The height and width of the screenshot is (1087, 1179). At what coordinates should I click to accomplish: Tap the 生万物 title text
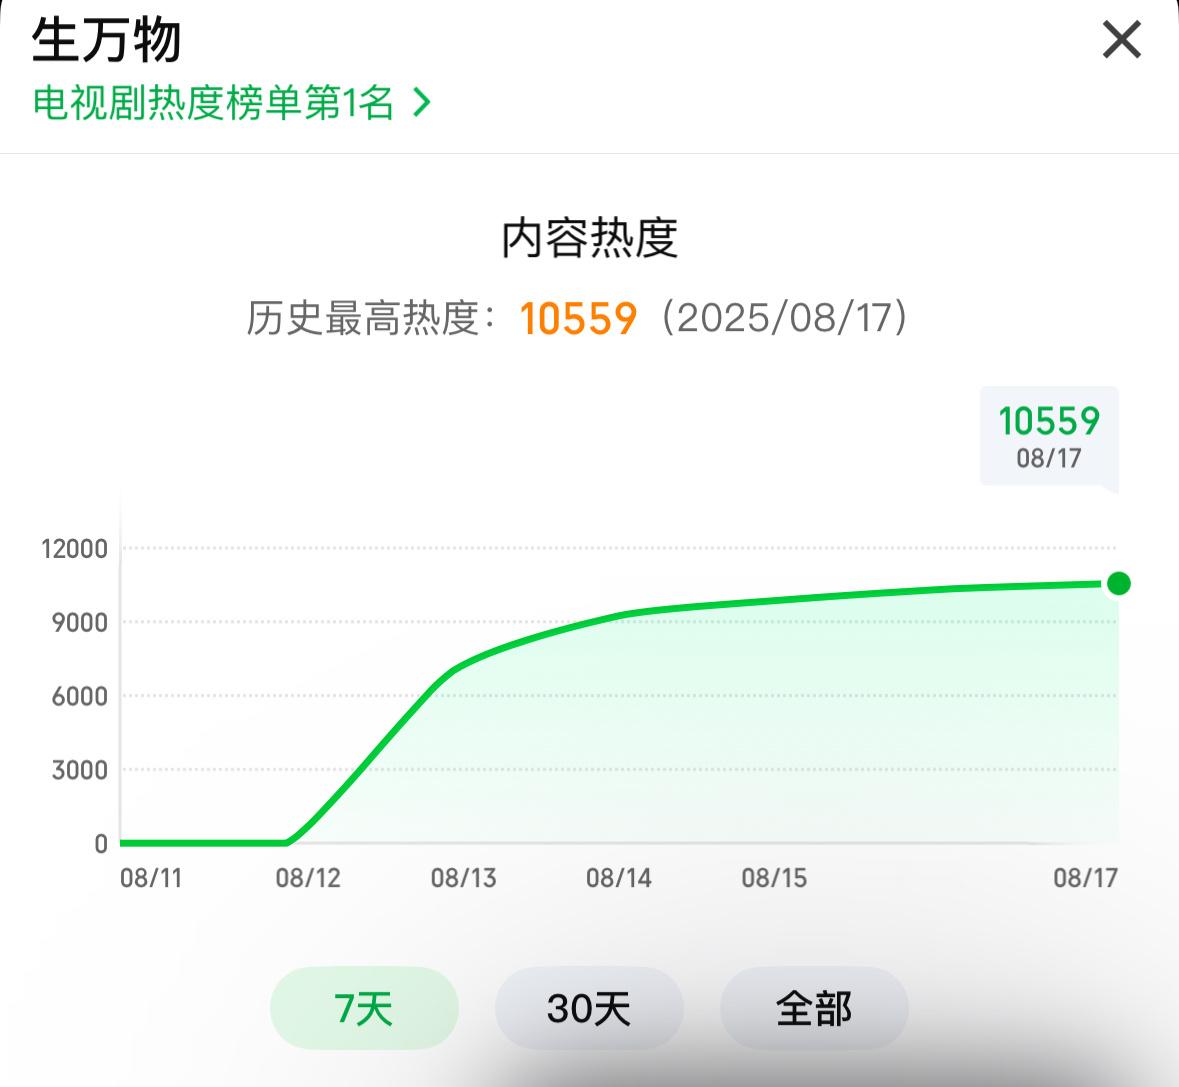click(x=106, y=41)
